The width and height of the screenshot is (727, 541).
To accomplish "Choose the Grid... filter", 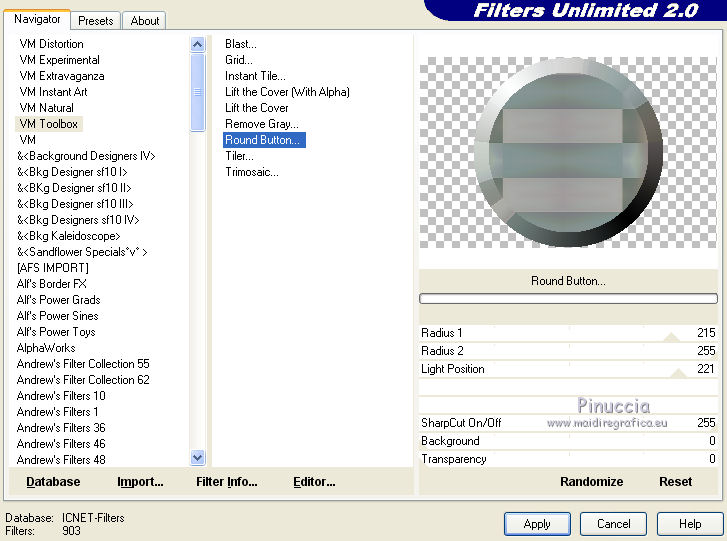I will coord(239,60).
